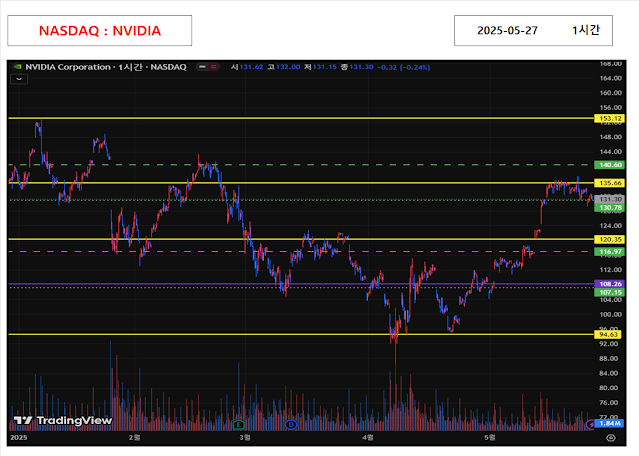
Task: Click the 104.00 price axis tick
Action: pos(610,300)
